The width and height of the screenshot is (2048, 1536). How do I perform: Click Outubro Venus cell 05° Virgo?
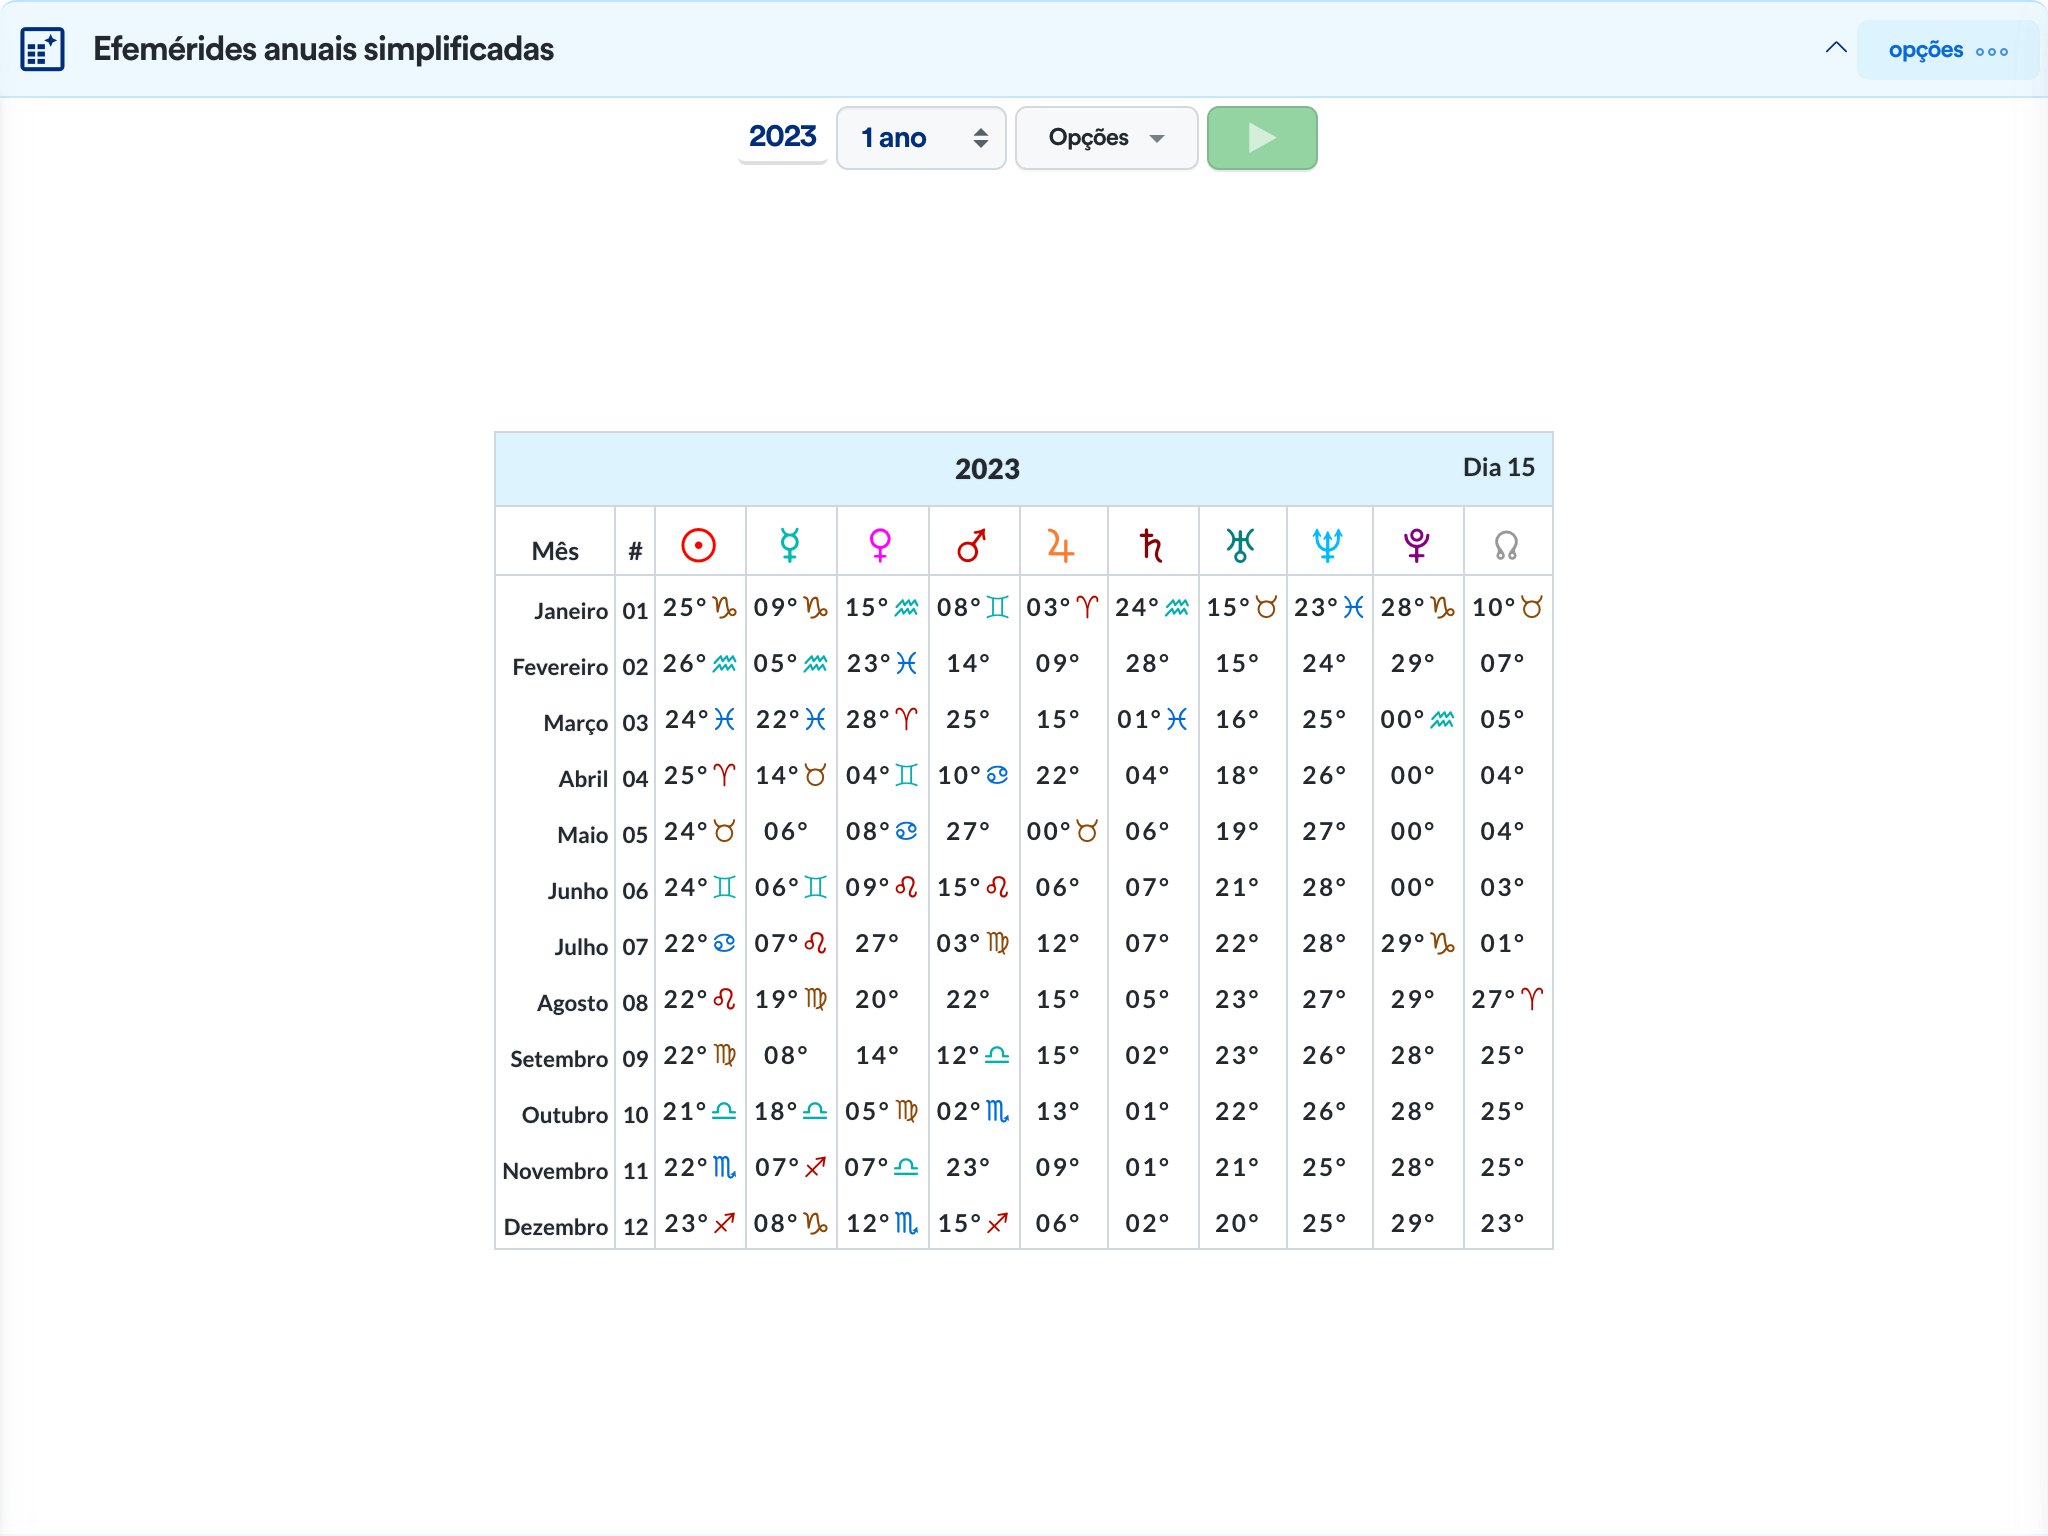click(x=882, y=1111)
